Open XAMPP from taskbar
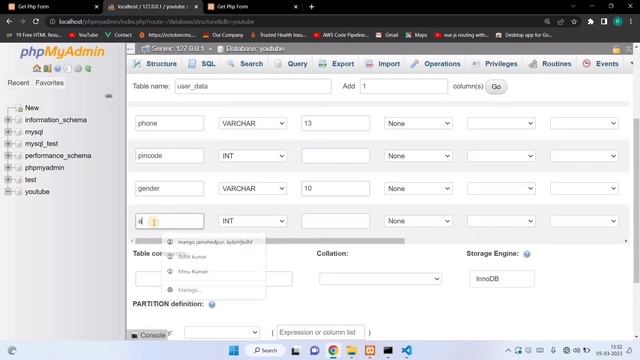This screenshot has width=640, height=360. [370, 350]
